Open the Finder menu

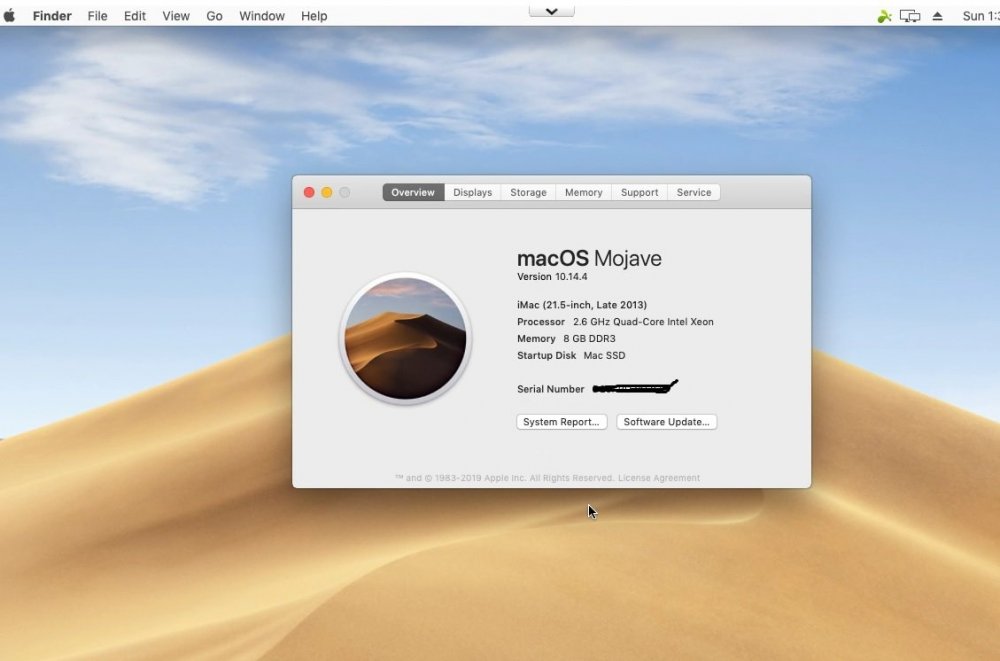tap(52, 16)
